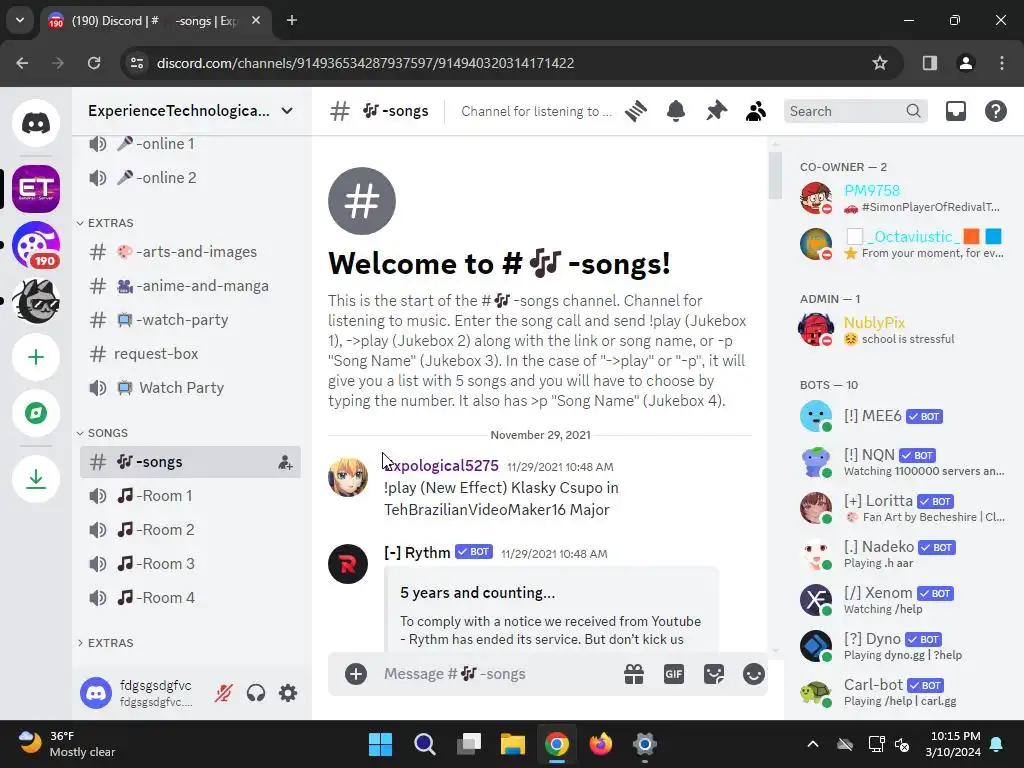This screenshot has width=1024, height=768.
Task: Click Chrome bookmark star icon
Action: pos(880,63)
